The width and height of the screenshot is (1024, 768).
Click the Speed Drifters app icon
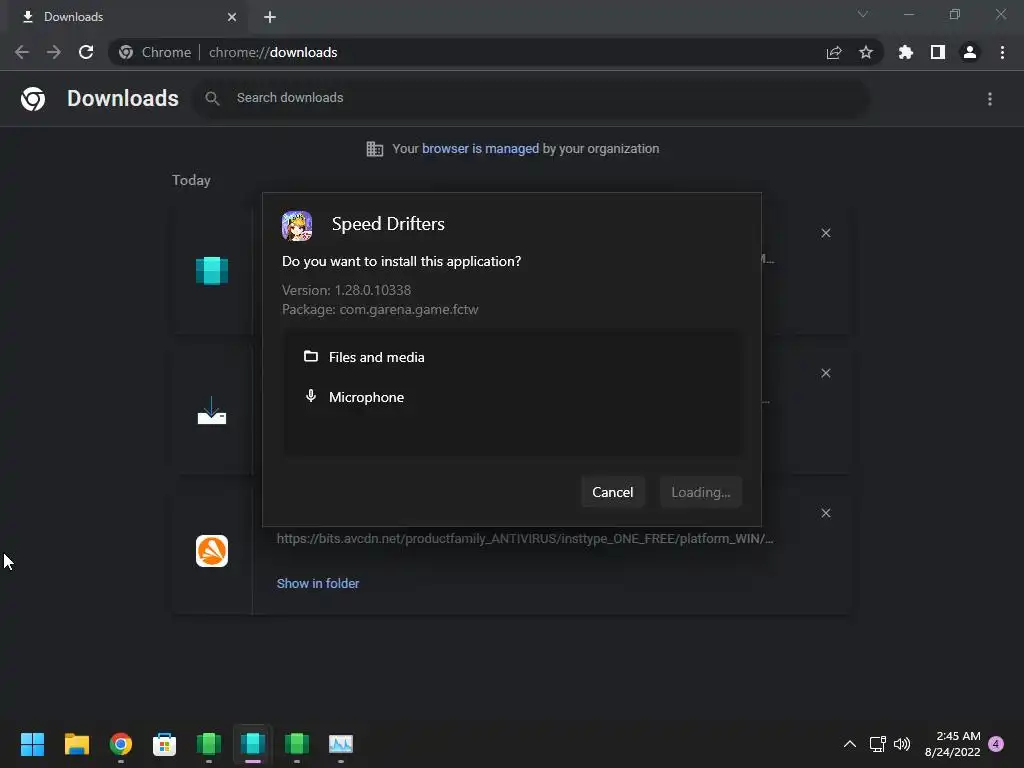[x=297, y=225]
